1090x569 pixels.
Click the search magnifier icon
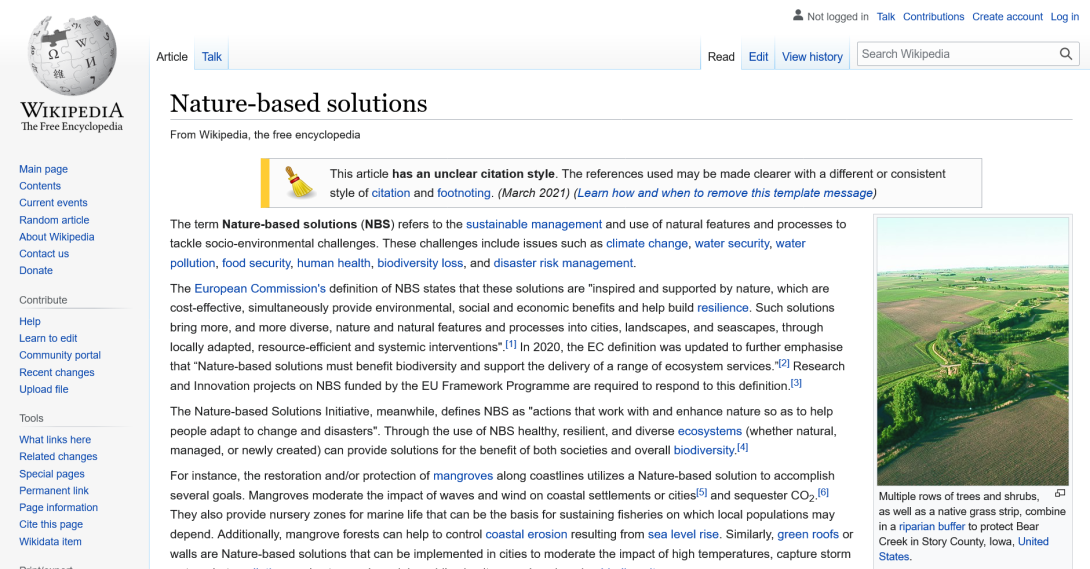point(1066,54)
